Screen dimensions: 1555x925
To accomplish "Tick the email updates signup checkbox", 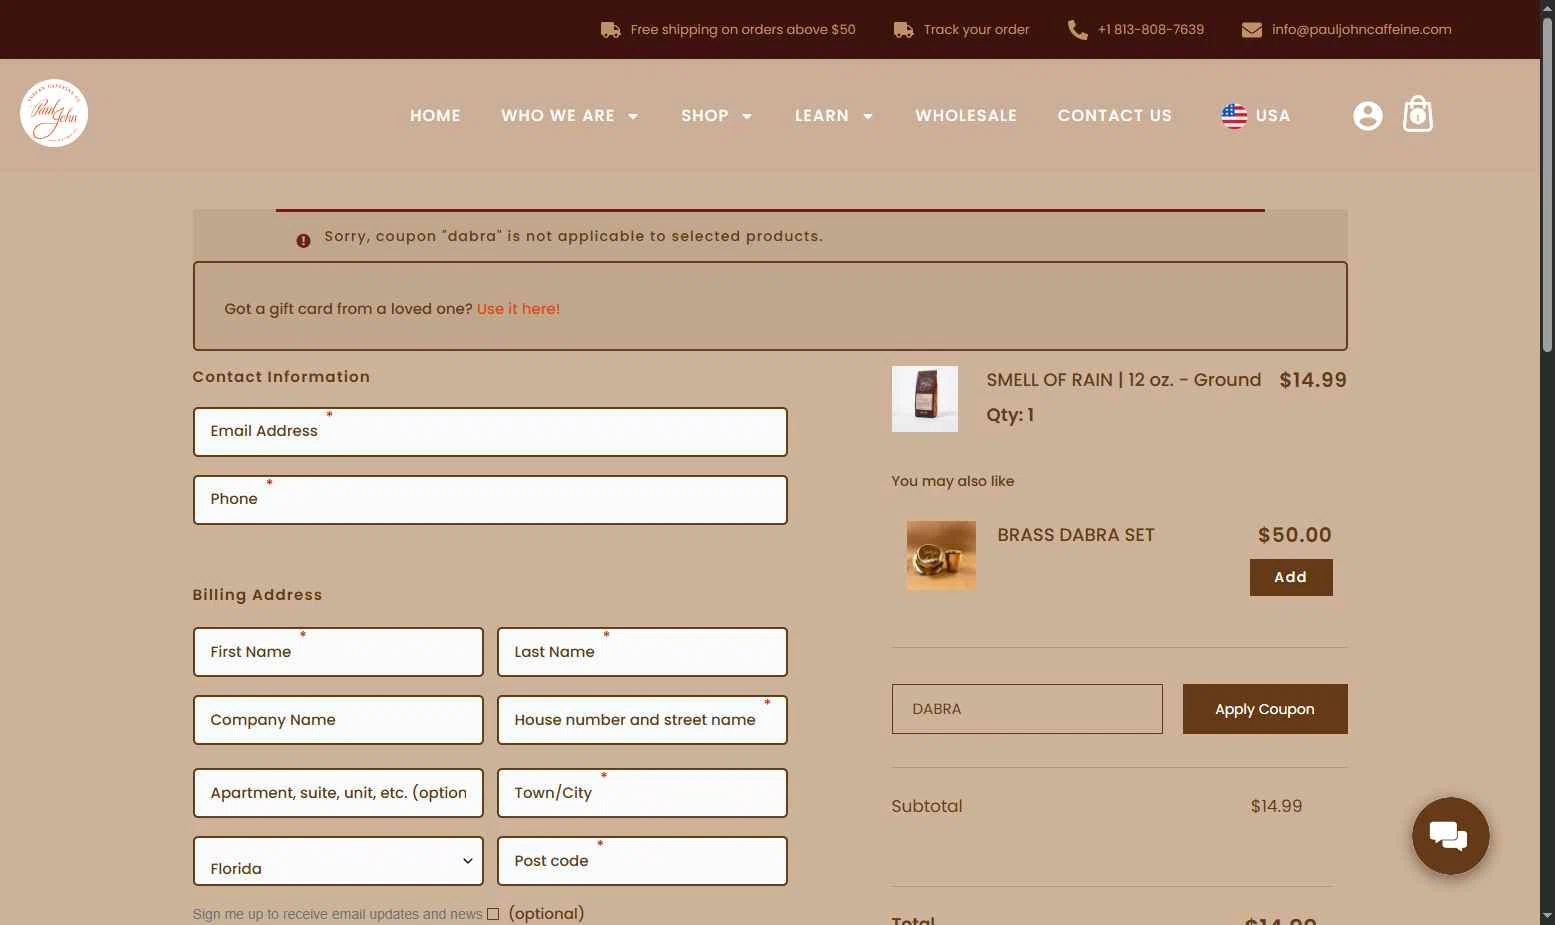I will (493, 914).
